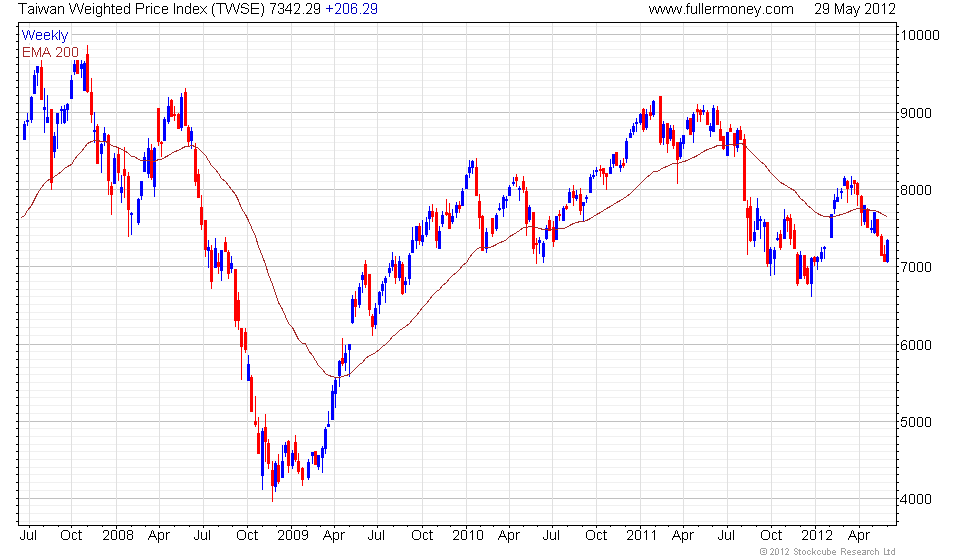The height and width of the screenshot is (560, 980).
Task: Click the Apr label after 2009
Action: point(334,536)
